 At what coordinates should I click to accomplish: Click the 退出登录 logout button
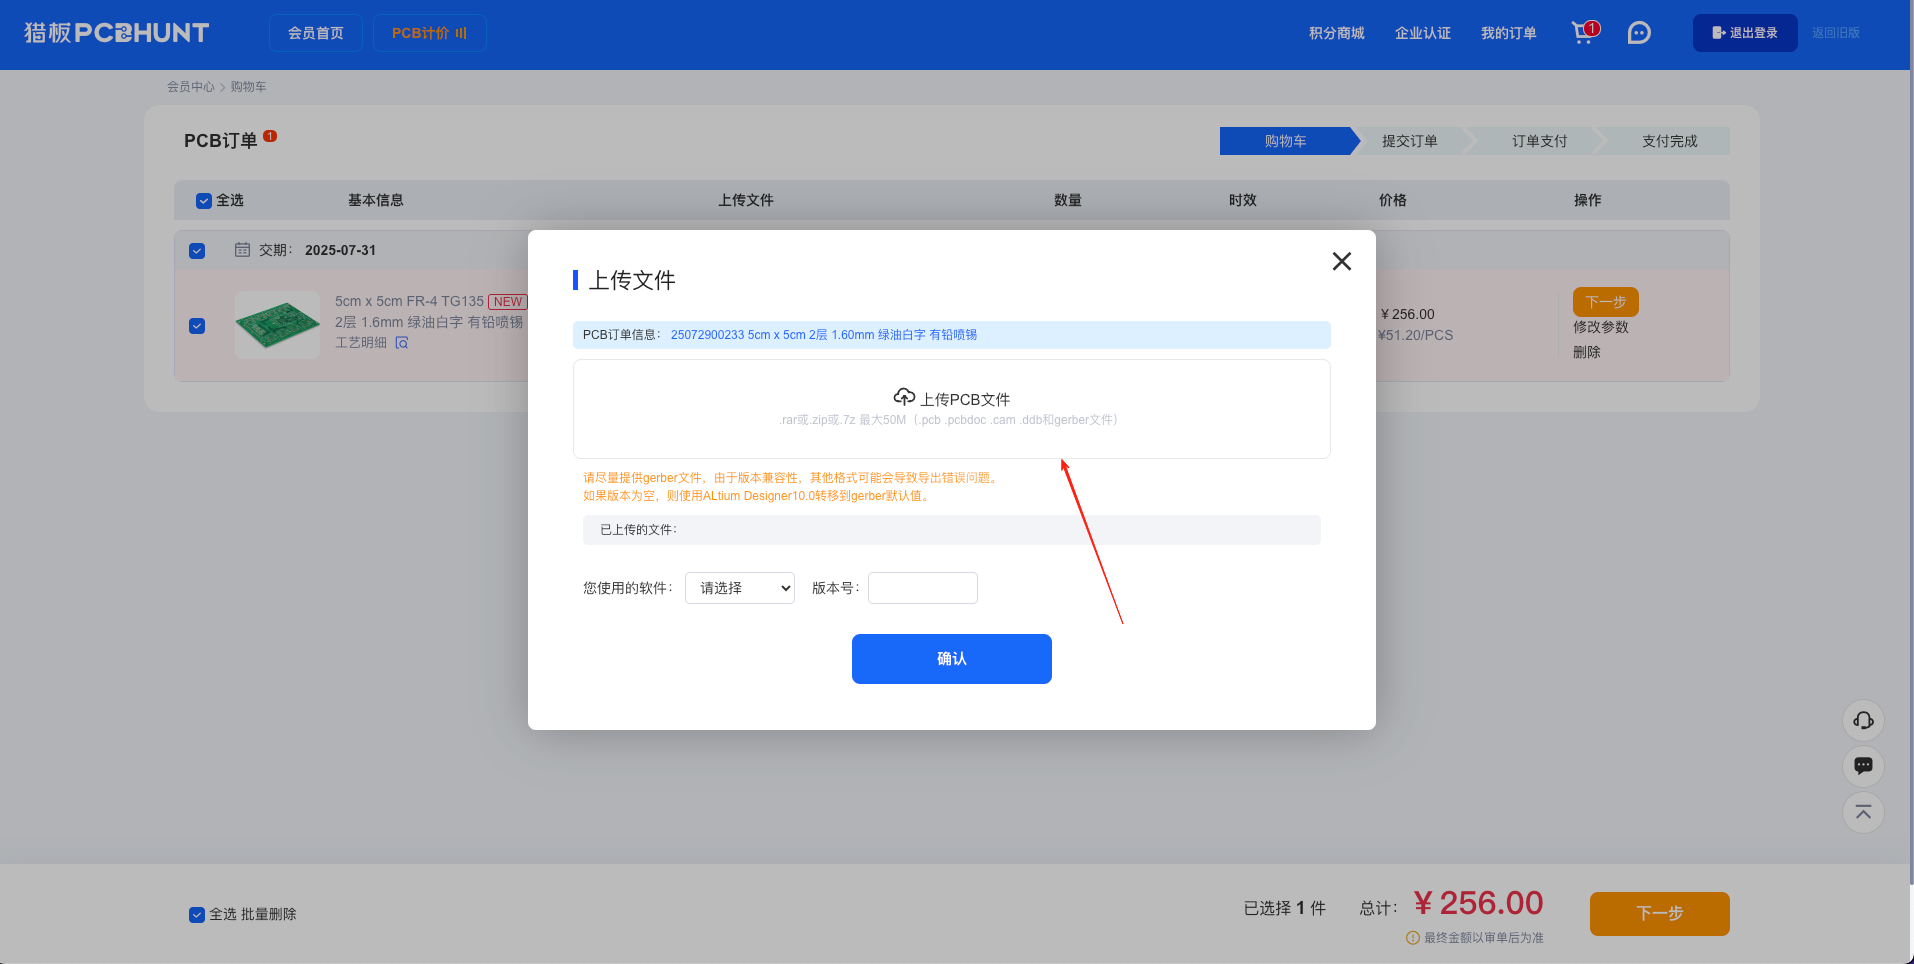pos(1744,32)
